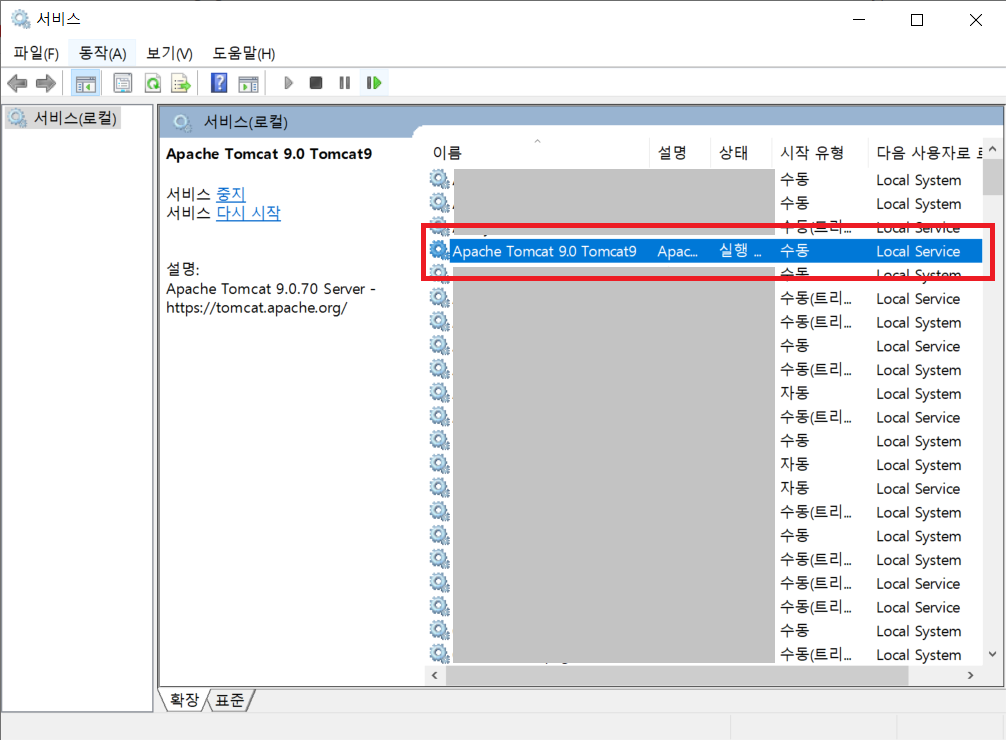Open the 파일(F) menu
The image size is (1006, 740).
[36, 53]
